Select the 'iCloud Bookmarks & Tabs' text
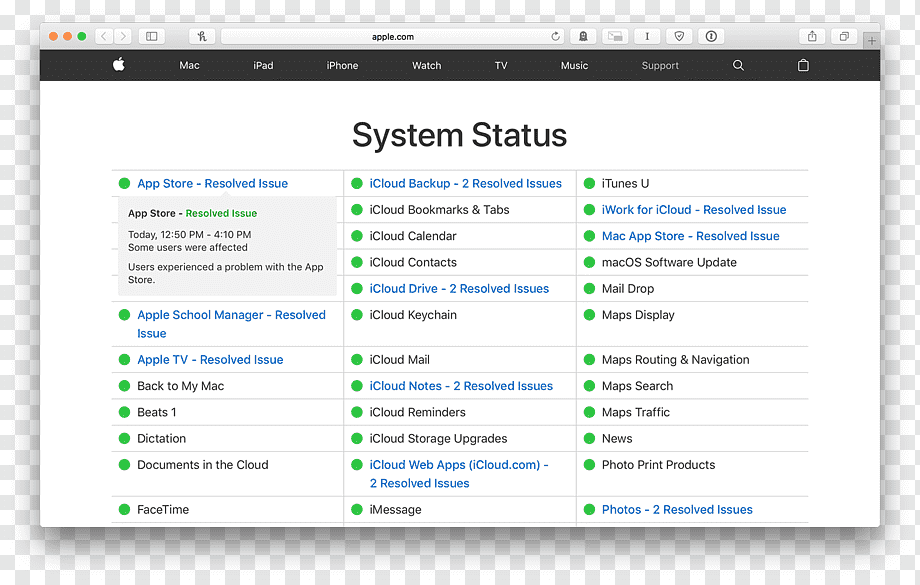The image size is (920, 585). (439, 210)
